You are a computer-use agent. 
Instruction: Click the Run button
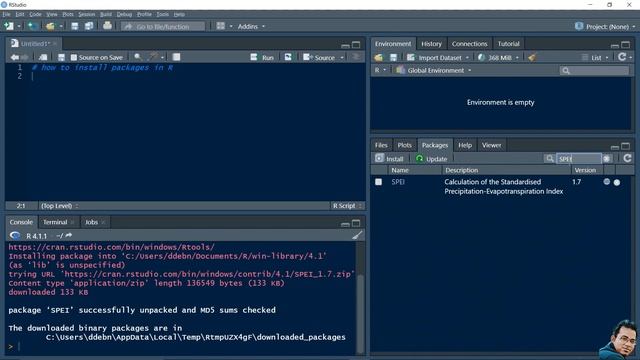[x=262, y=58]
